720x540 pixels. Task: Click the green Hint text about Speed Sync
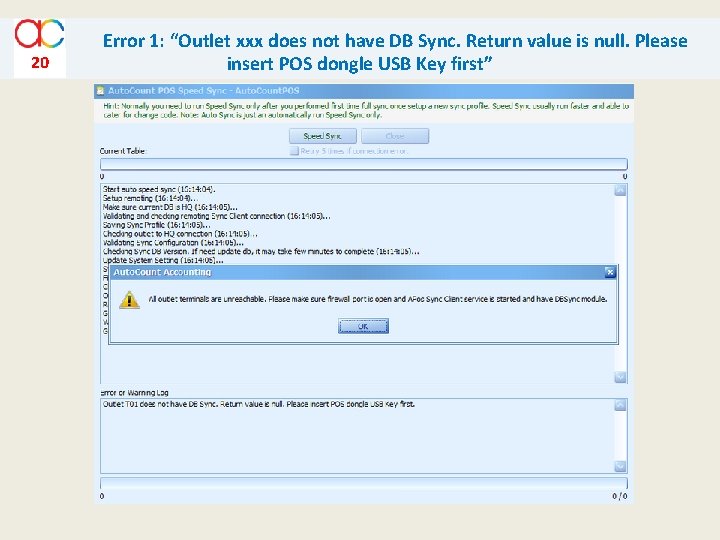pos(366,110)
